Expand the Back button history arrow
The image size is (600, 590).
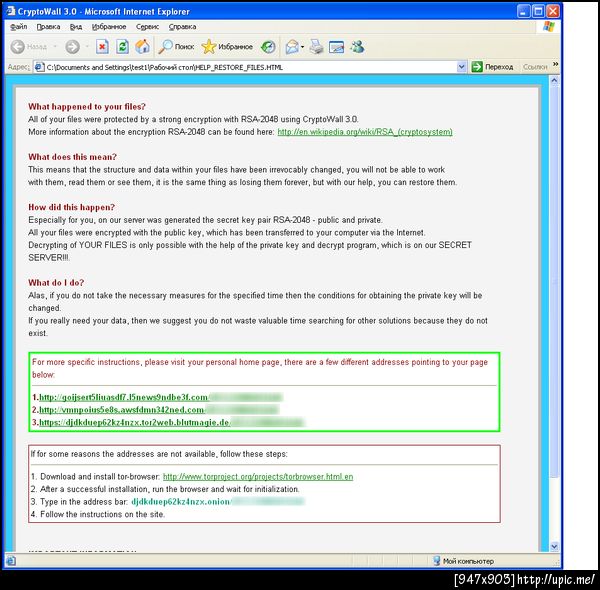(55, 47)
